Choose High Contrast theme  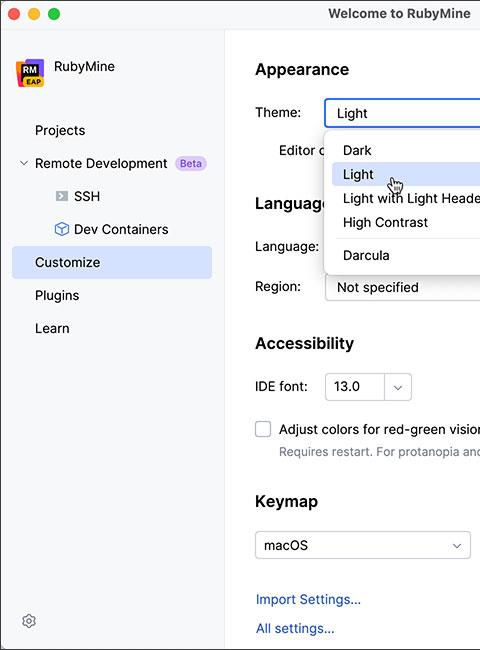click(x=406, y=223)
